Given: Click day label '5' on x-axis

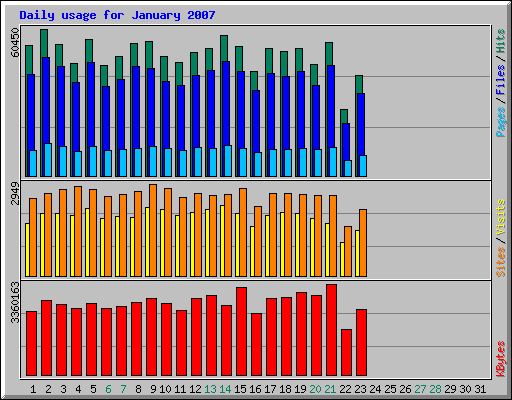Looking at the screenshot, I should tap(93, 389).
